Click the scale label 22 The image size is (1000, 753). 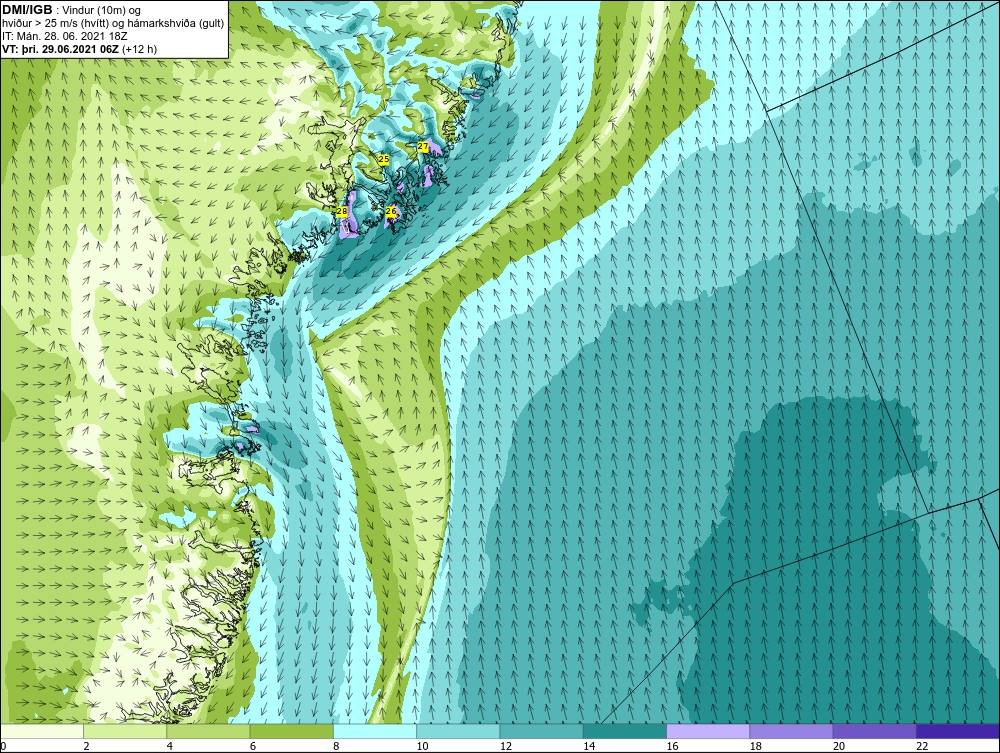pos(922,746)
